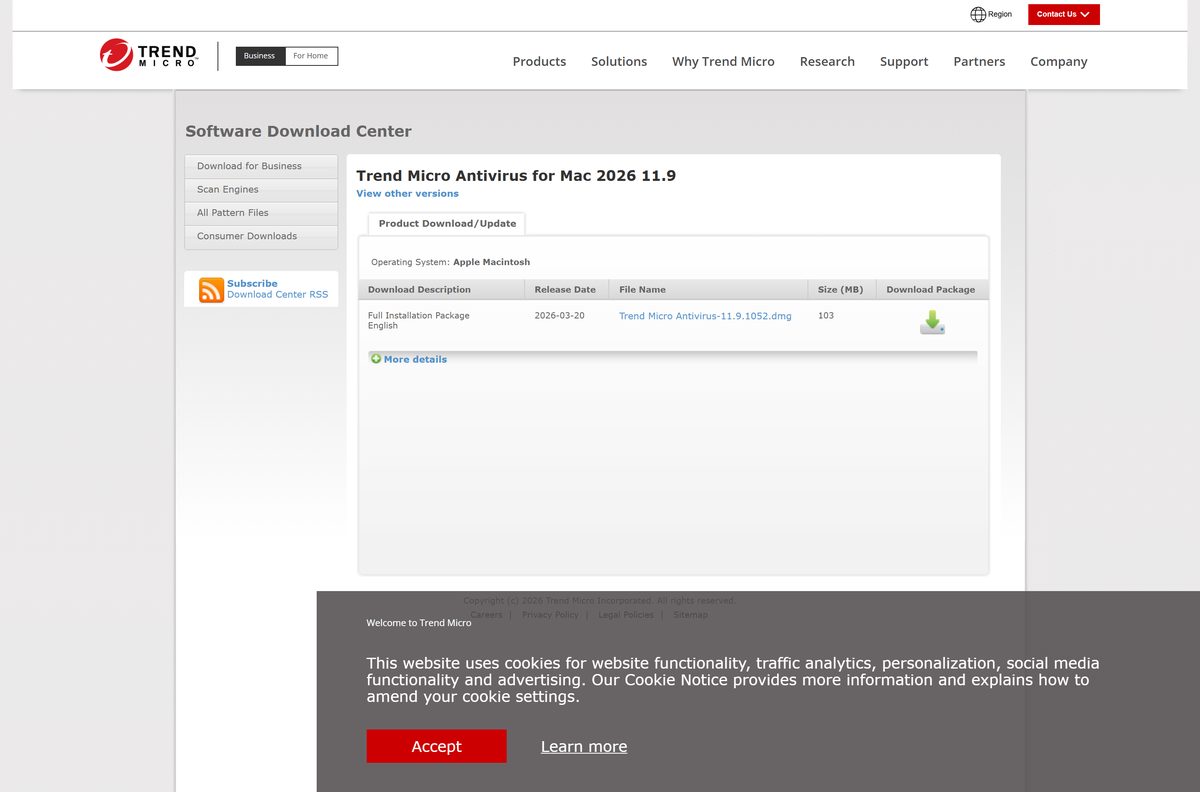Download Trend Micro Antivirus-11.9.1052.dmg file link
1200x792 pixels.
click(705, 316)
